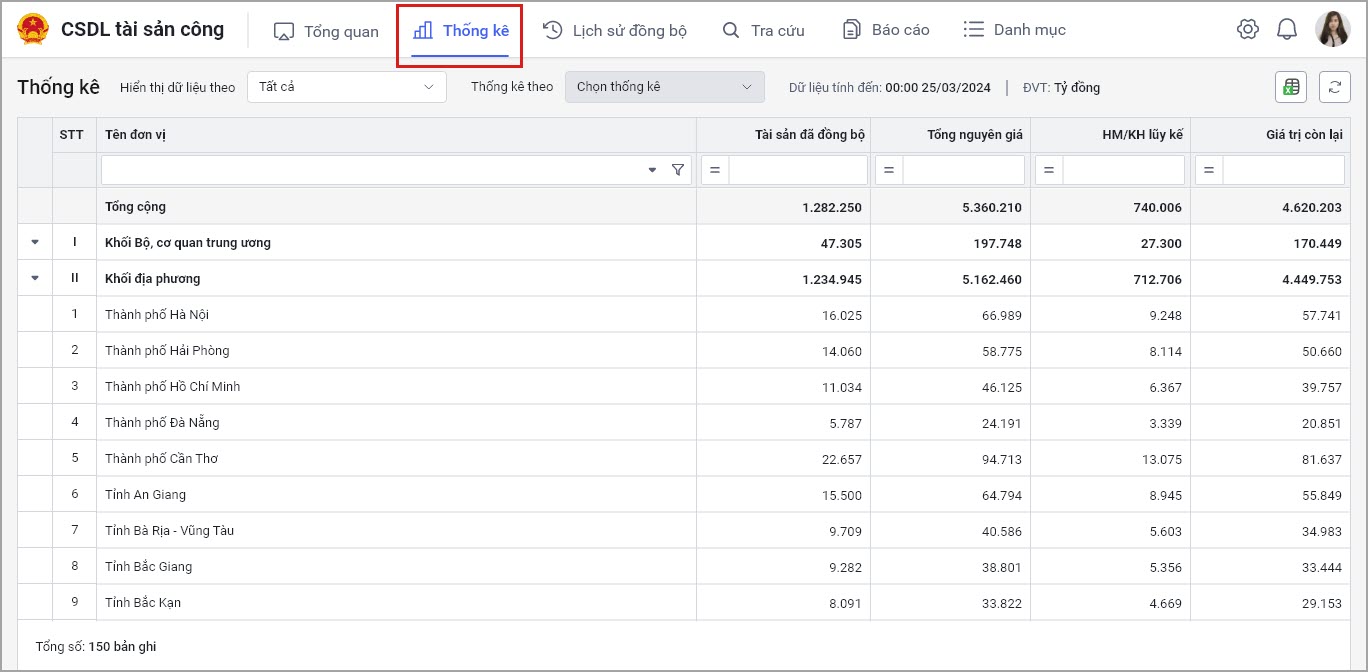1368x672 pixels.
Task: Open the Hiển thị dữ liệu theo dropdown
Action: [346, 87]
